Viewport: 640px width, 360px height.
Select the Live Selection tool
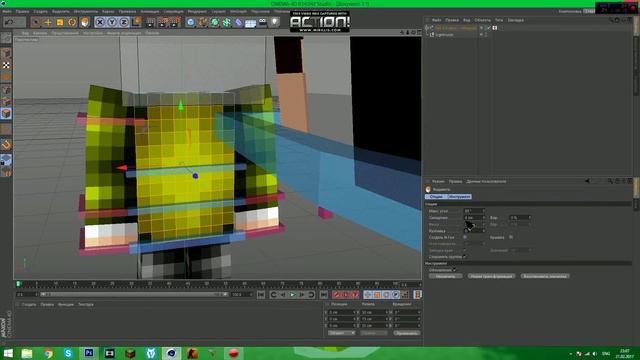click(x=36, y=22)
